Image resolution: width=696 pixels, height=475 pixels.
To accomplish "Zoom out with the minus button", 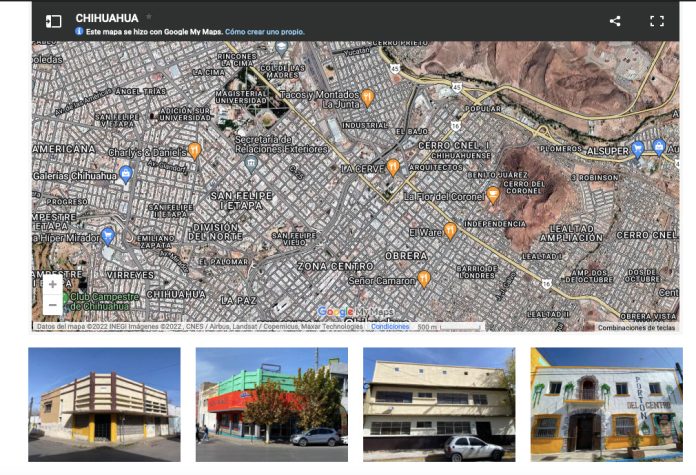I will [52, 305].
